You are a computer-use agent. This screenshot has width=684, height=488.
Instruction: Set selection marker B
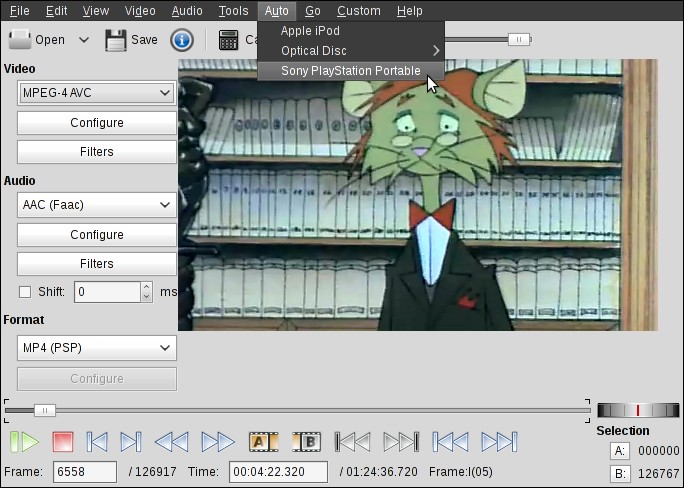click(x=307, y=442)
